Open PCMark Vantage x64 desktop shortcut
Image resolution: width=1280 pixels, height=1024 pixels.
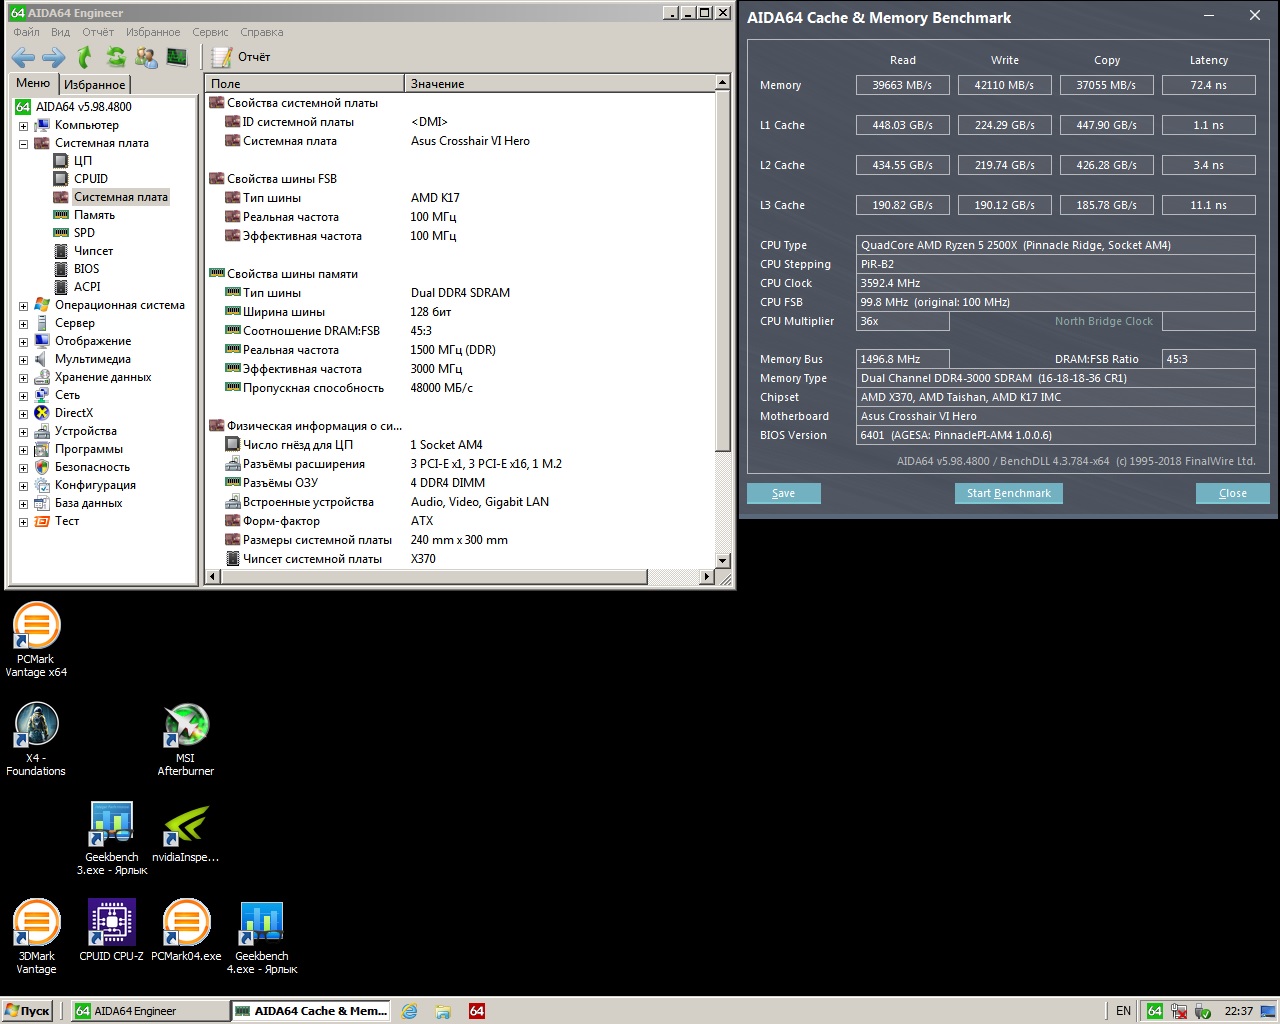click(x=36, y=640)
